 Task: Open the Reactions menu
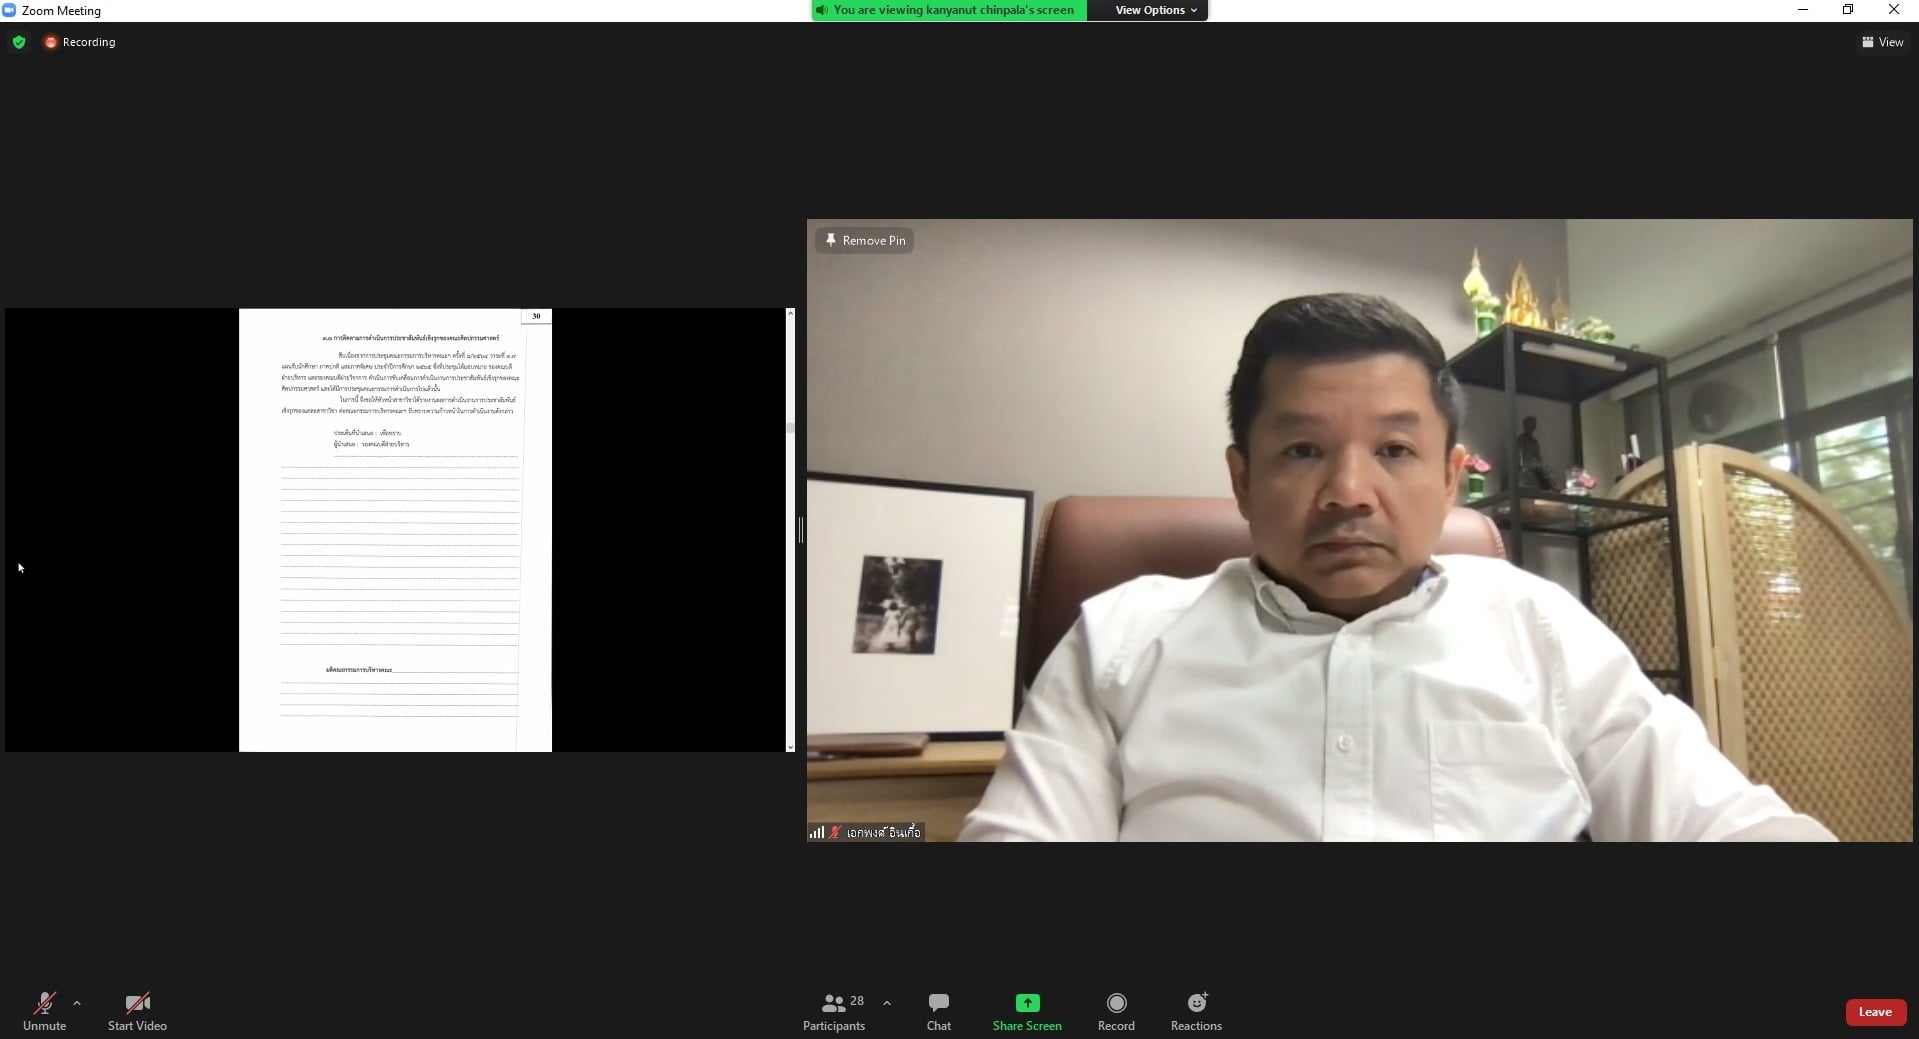pos(1196,1011)
